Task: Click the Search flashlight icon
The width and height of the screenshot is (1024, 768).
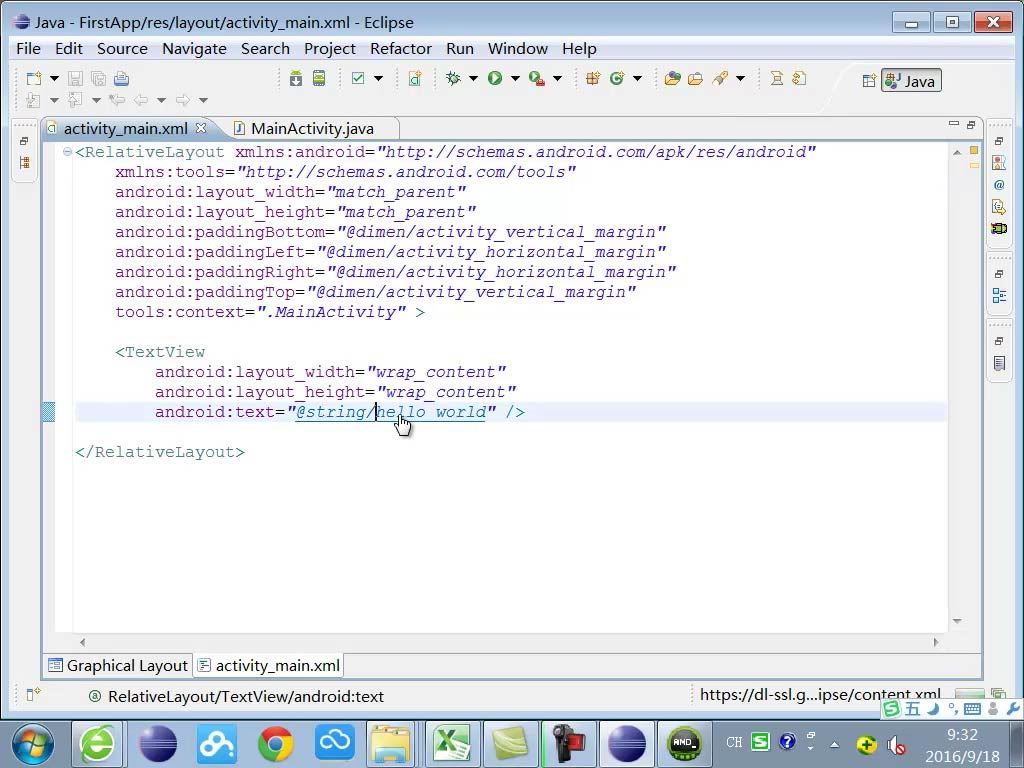Action: coord(720,78)
